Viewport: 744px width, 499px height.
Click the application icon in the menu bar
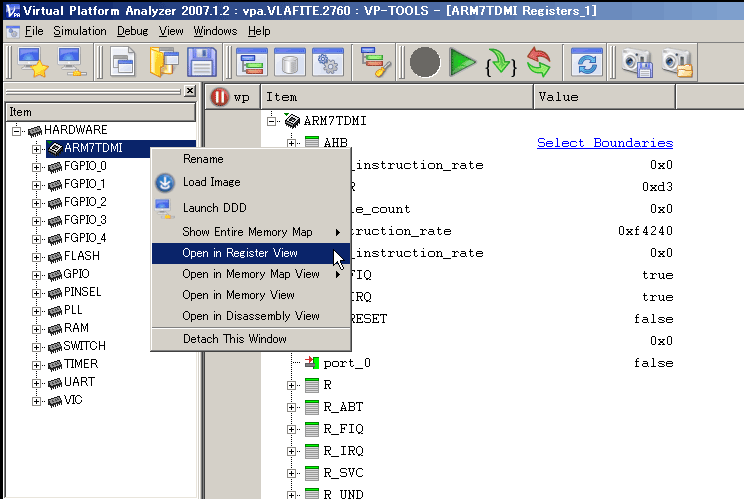tap(13, 31)
